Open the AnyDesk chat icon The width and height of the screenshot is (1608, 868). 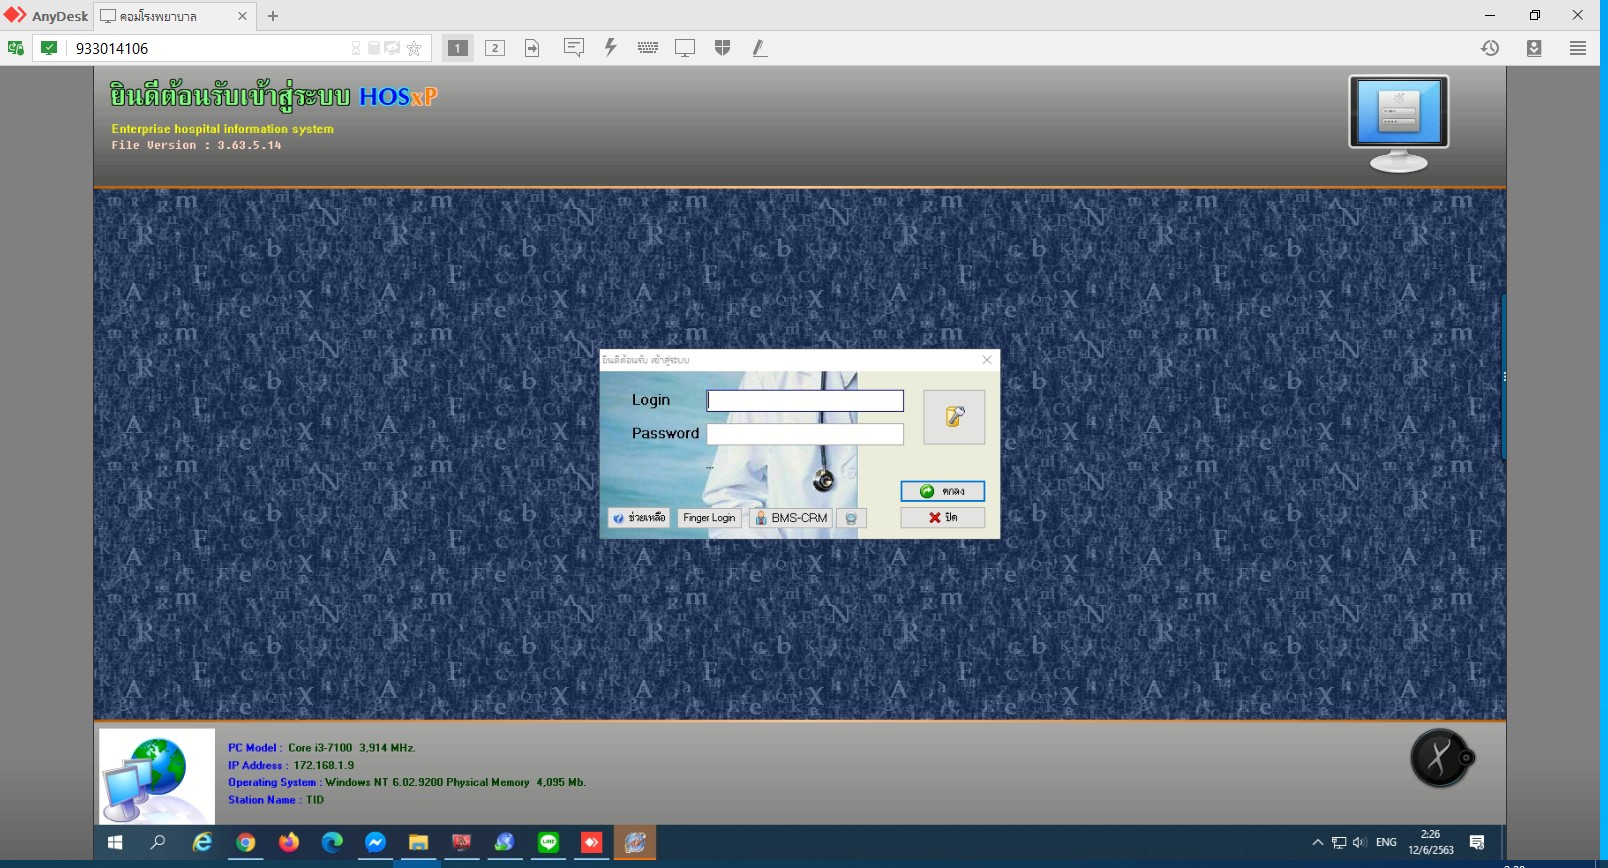(574, 47)
